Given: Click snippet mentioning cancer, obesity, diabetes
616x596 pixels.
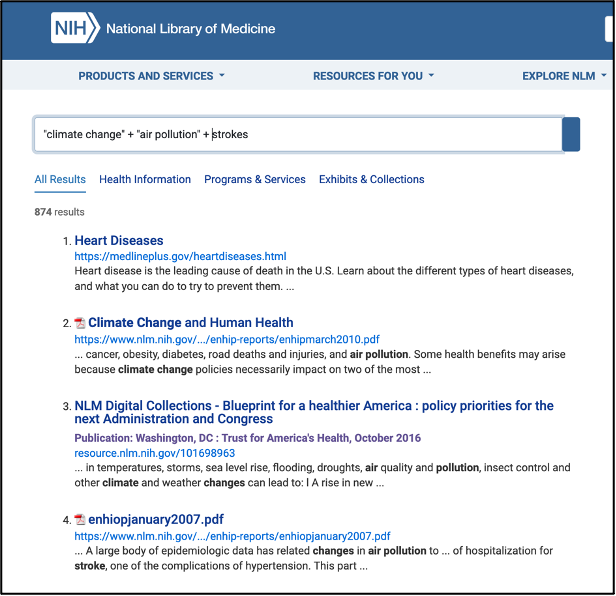Looking at the screenshot, I should (x=320, y=362).
